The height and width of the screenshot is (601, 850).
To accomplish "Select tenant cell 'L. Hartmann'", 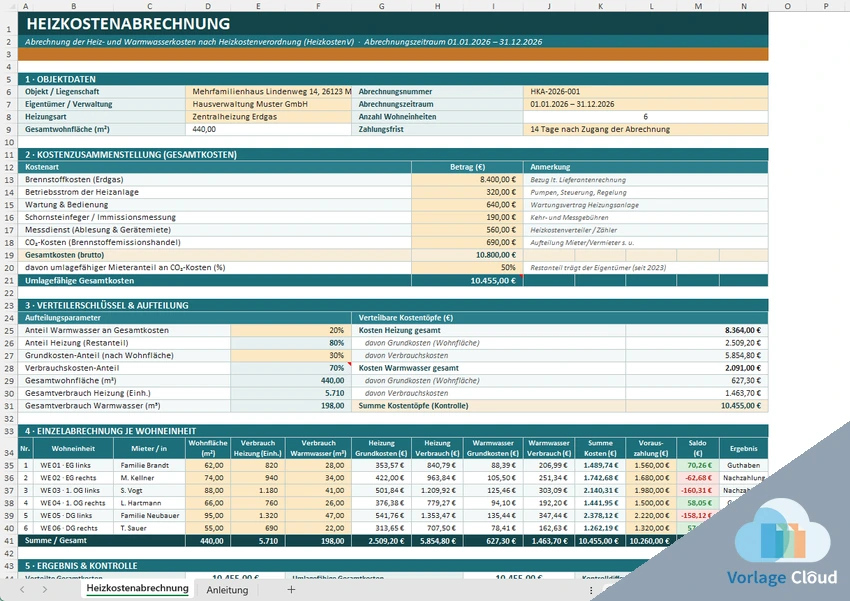I will pos(149,503).
